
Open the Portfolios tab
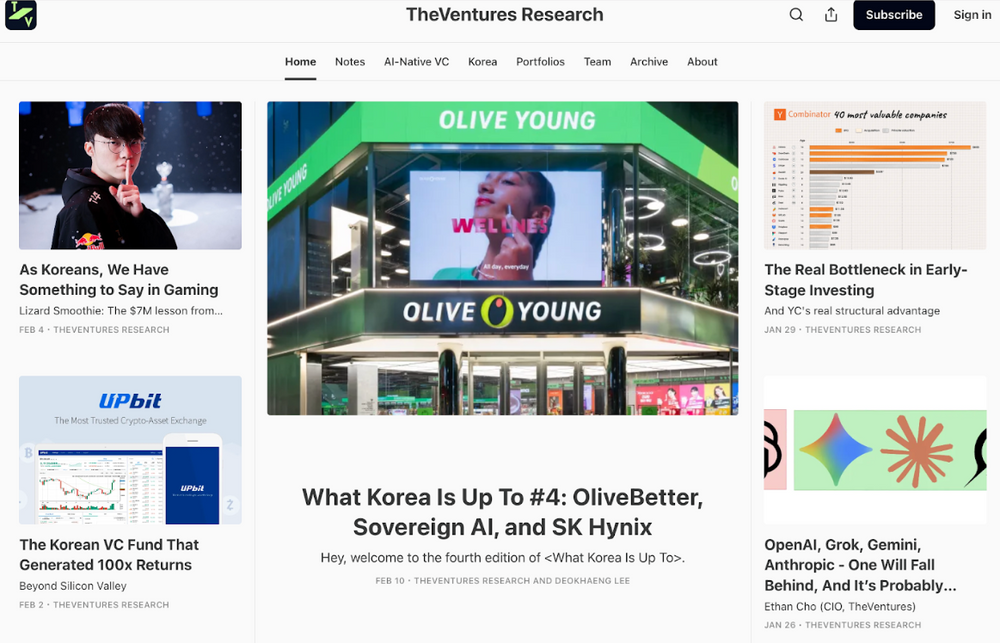[x=540, y=62]
